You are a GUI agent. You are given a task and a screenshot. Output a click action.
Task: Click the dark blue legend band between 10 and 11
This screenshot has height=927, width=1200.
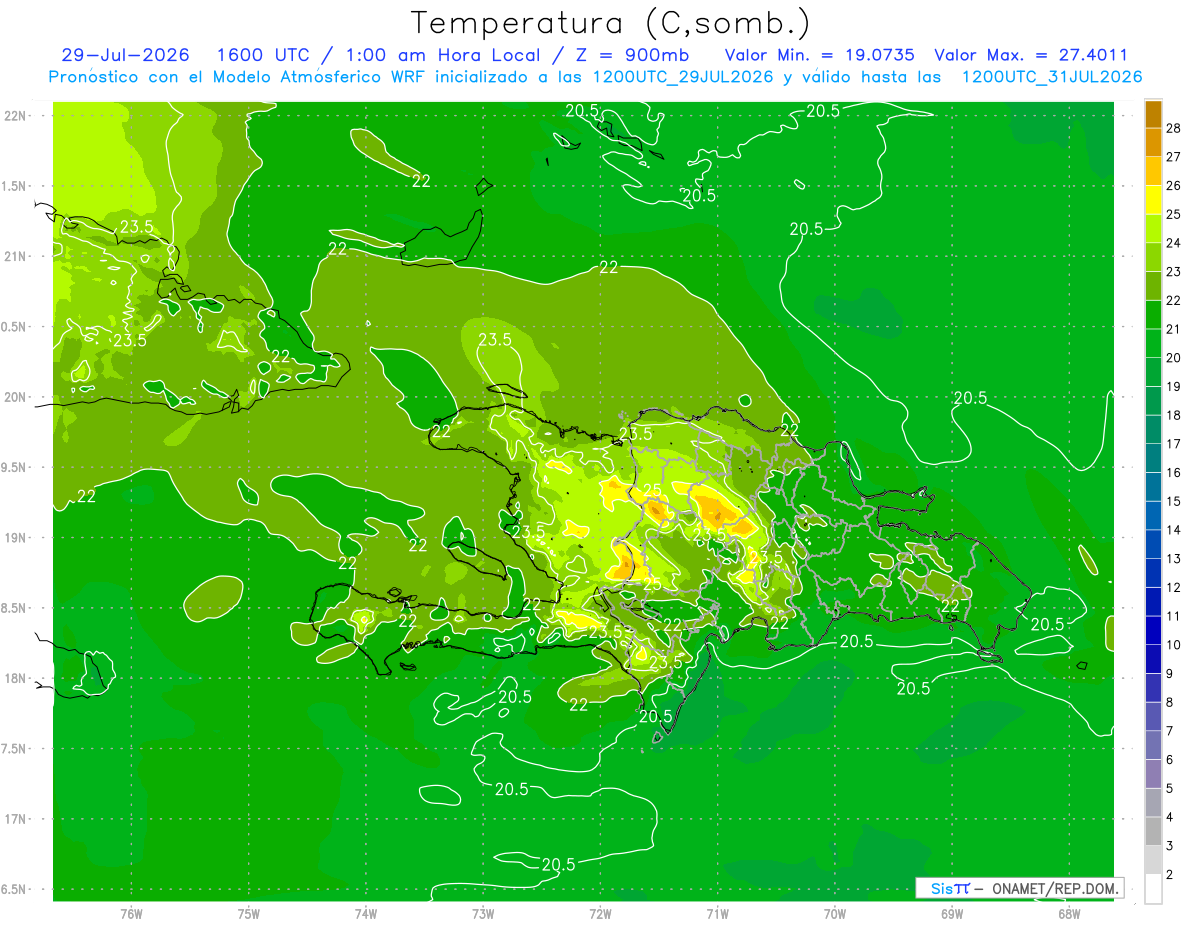coord(1153,630)
